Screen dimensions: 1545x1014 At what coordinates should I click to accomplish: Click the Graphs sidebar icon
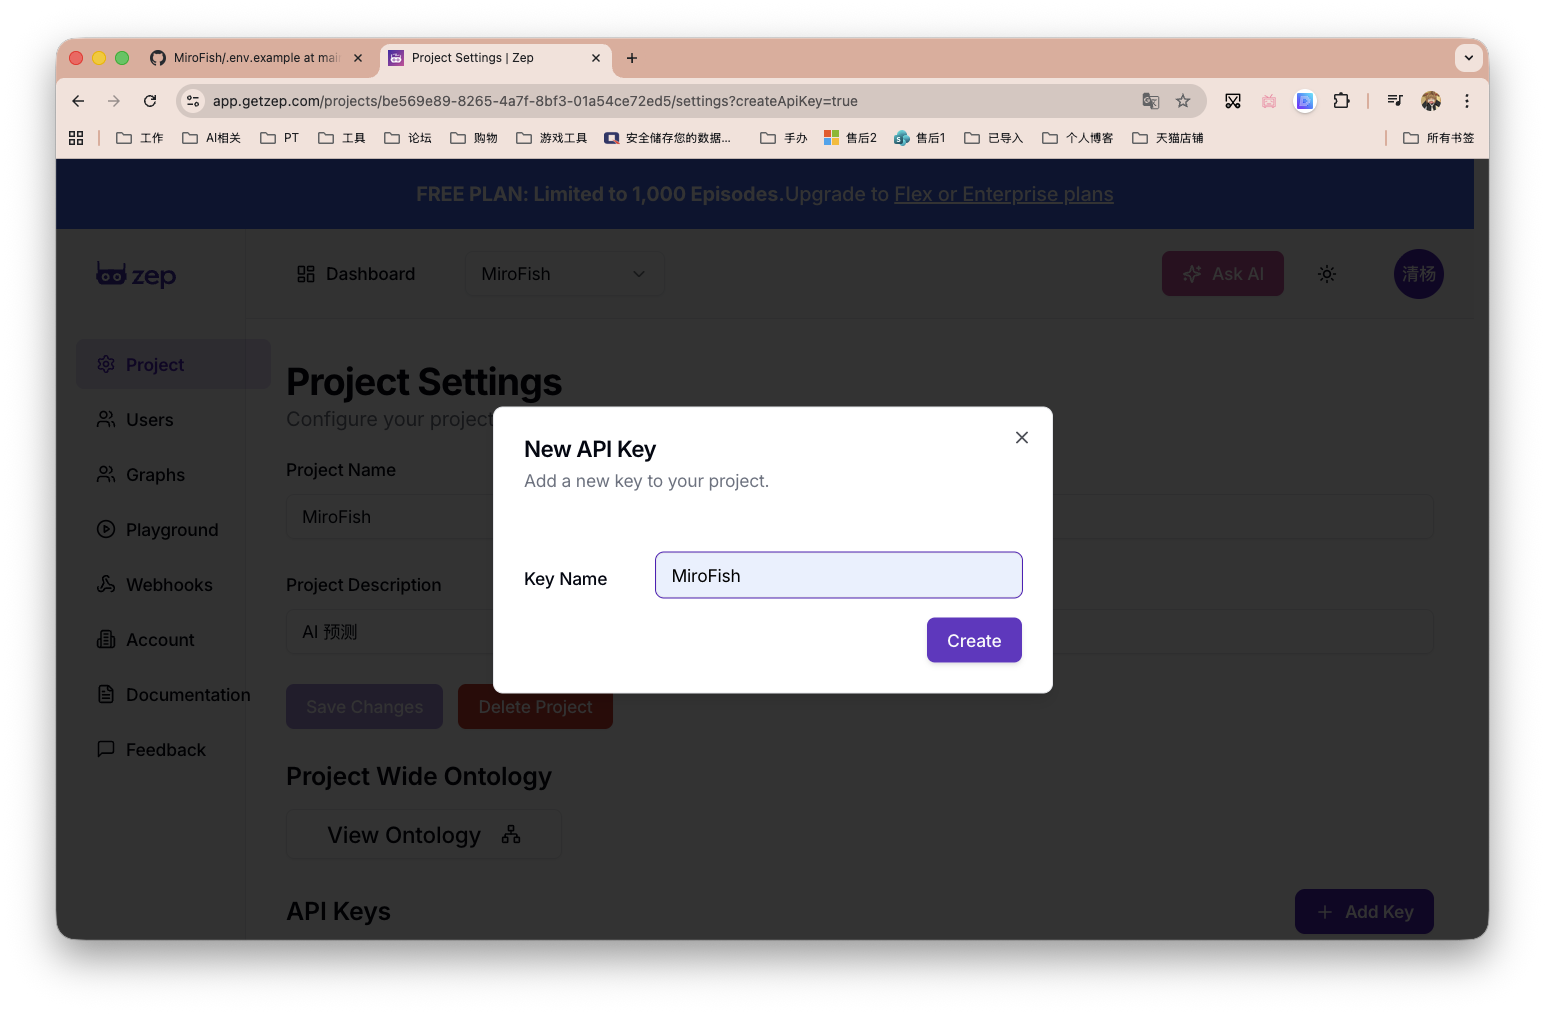click(106, 474)
